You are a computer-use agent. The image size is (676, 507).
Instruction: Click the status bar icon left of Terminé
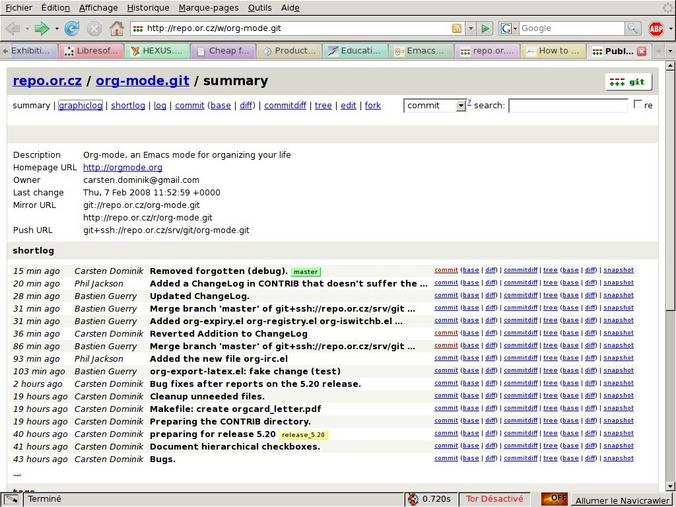11,499
